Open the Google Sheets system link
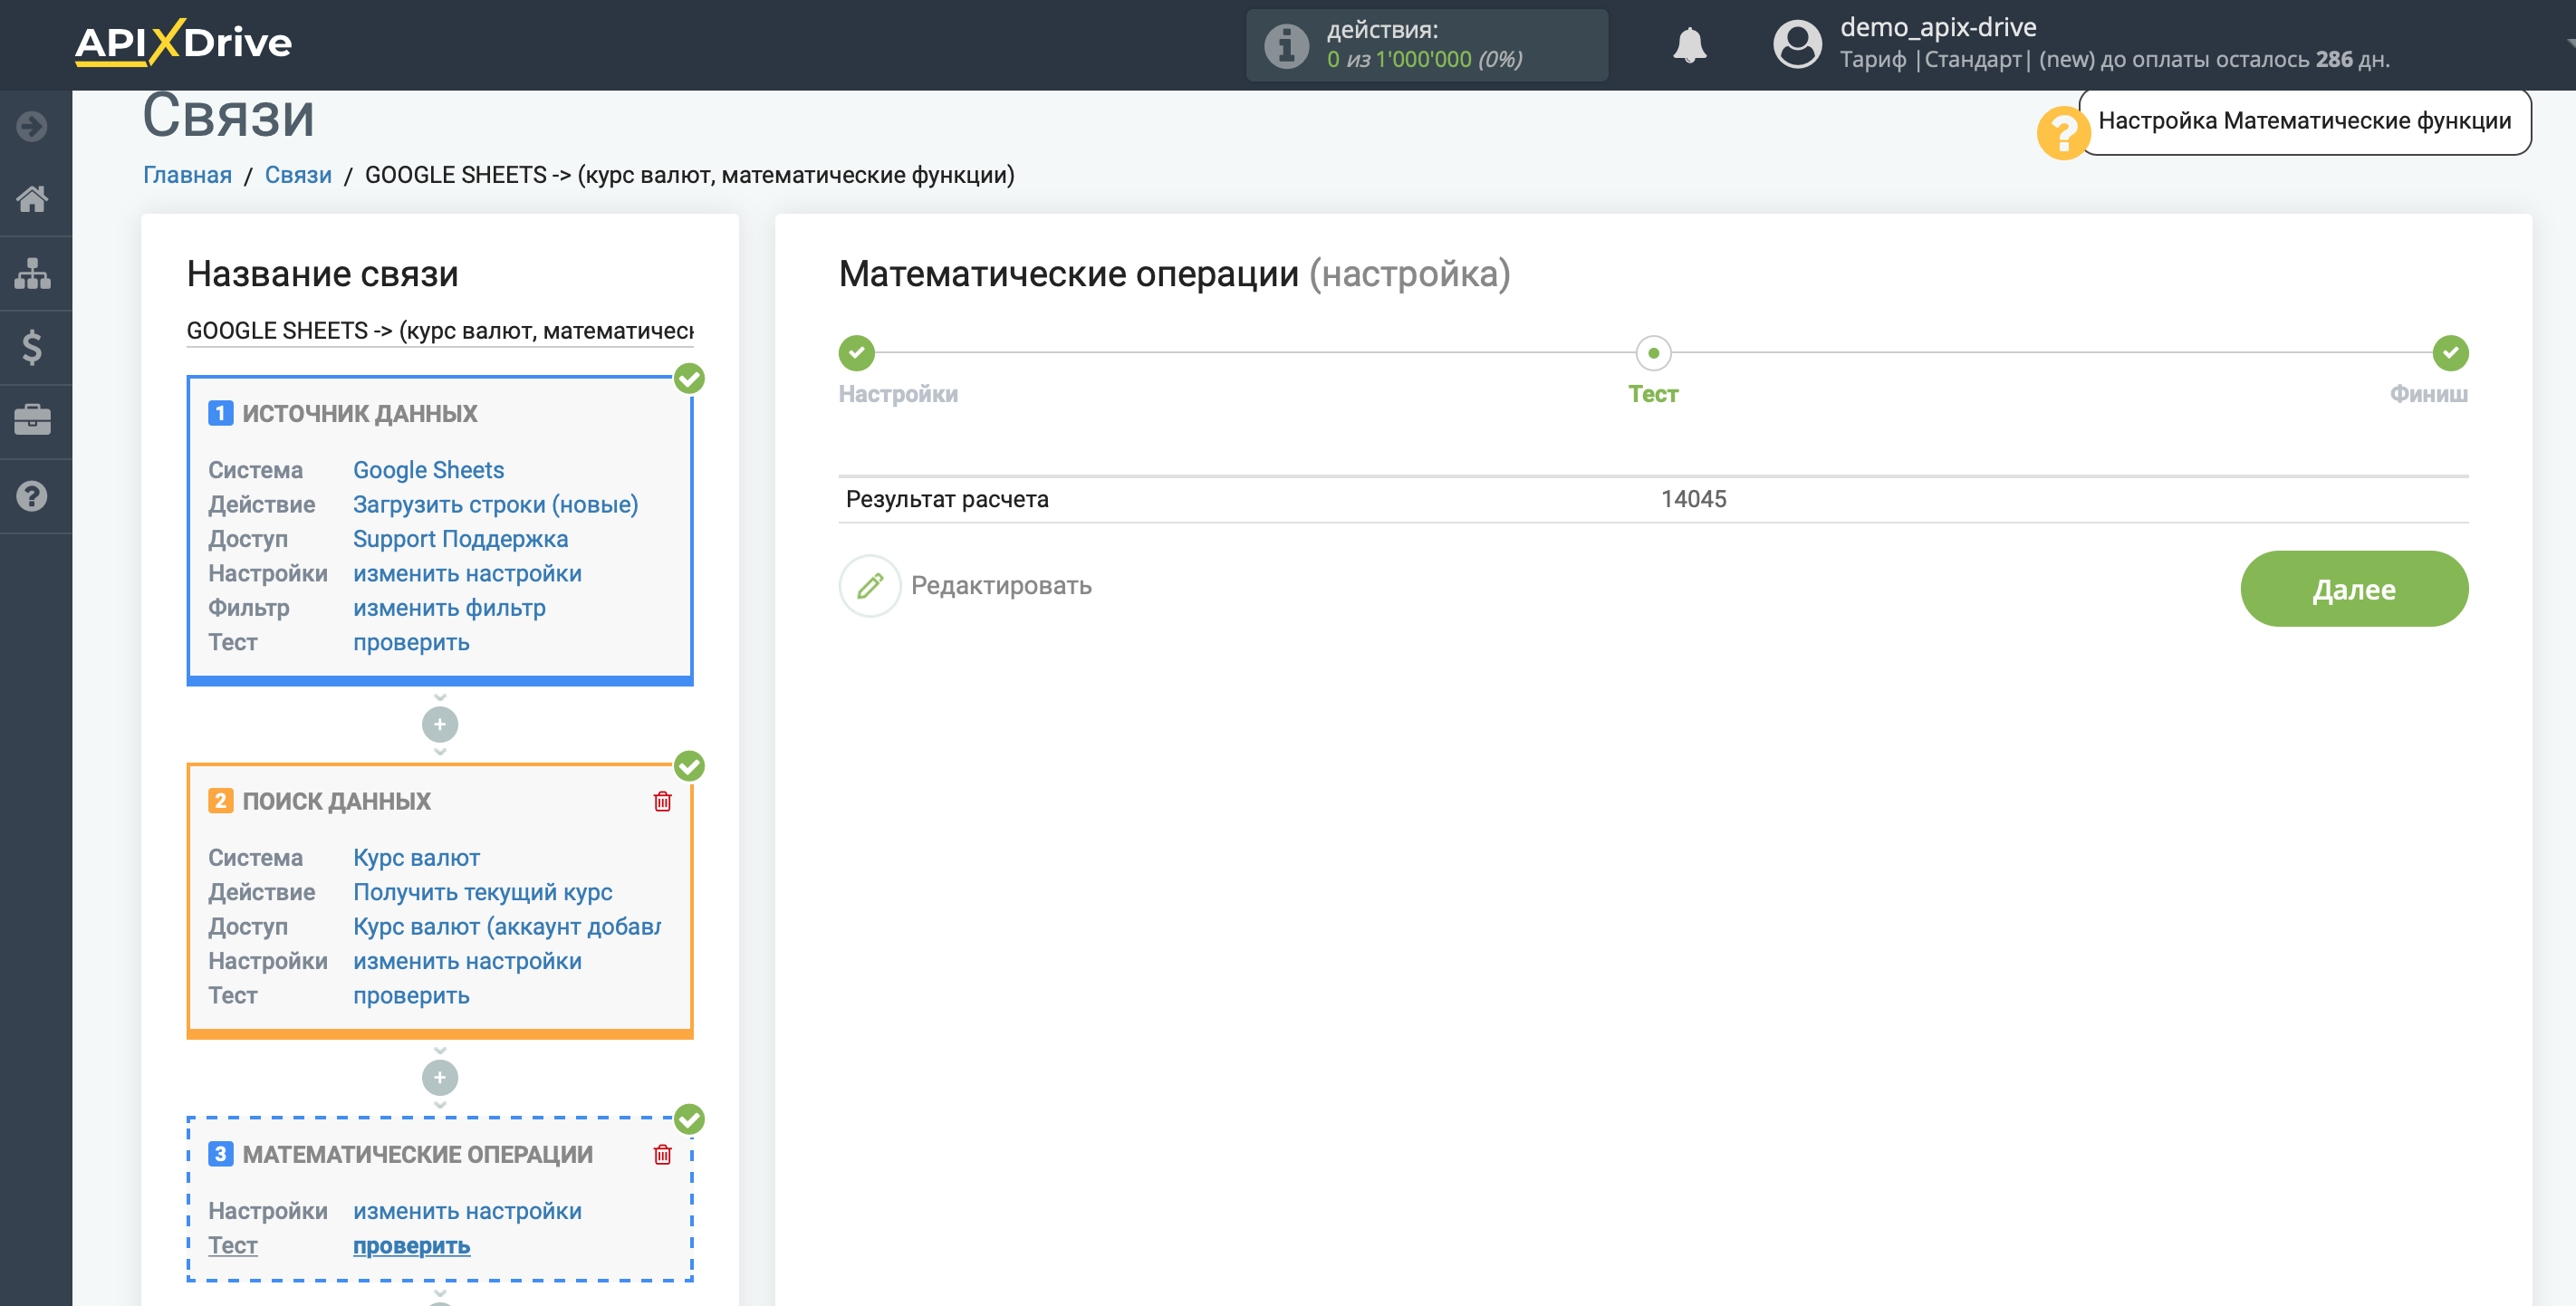This screenshot has height=1306, width=2576. coord(428,470)
